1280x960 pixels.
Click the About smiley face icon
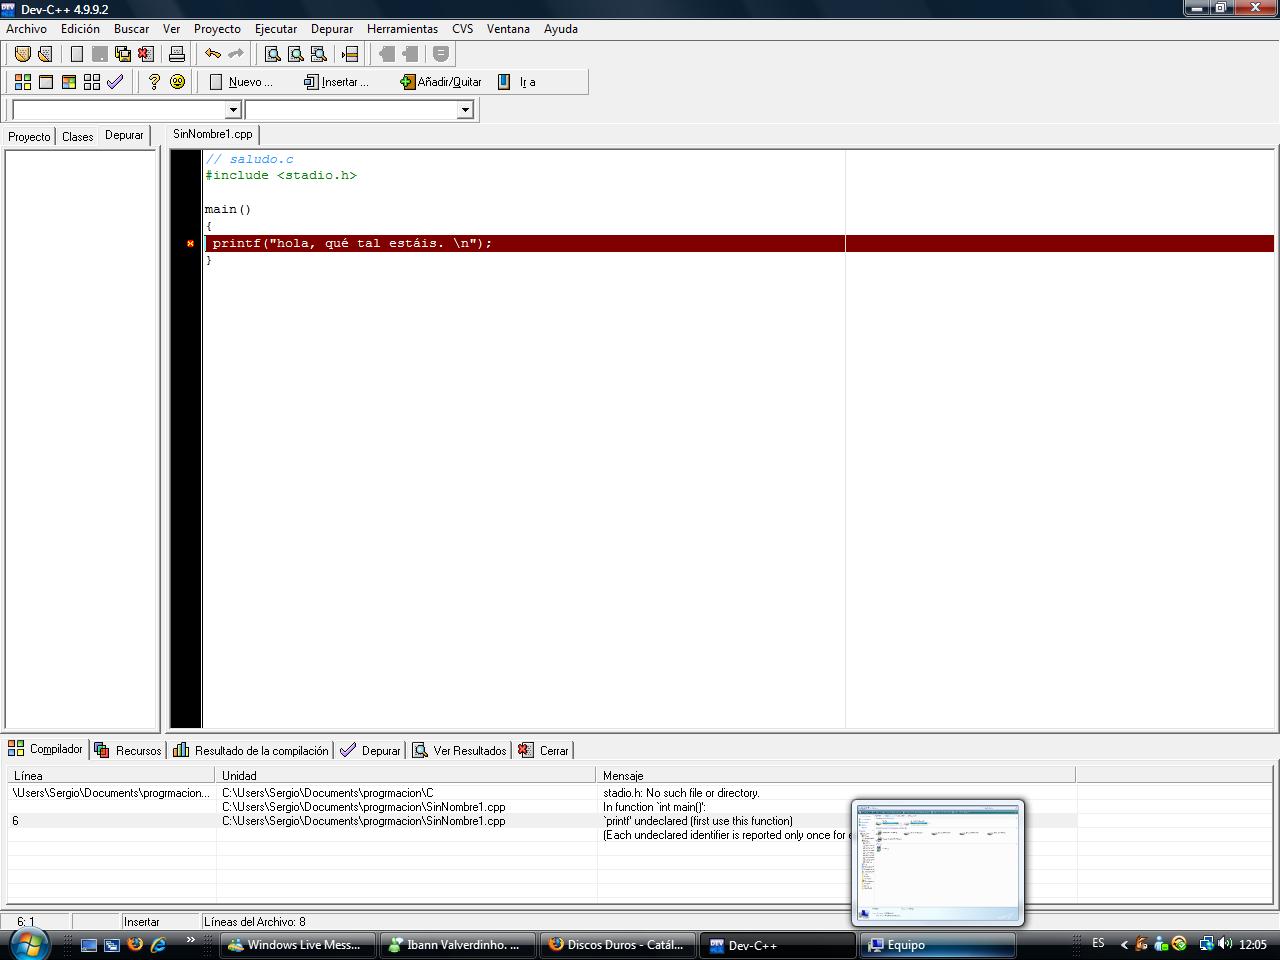coord(177,82)
